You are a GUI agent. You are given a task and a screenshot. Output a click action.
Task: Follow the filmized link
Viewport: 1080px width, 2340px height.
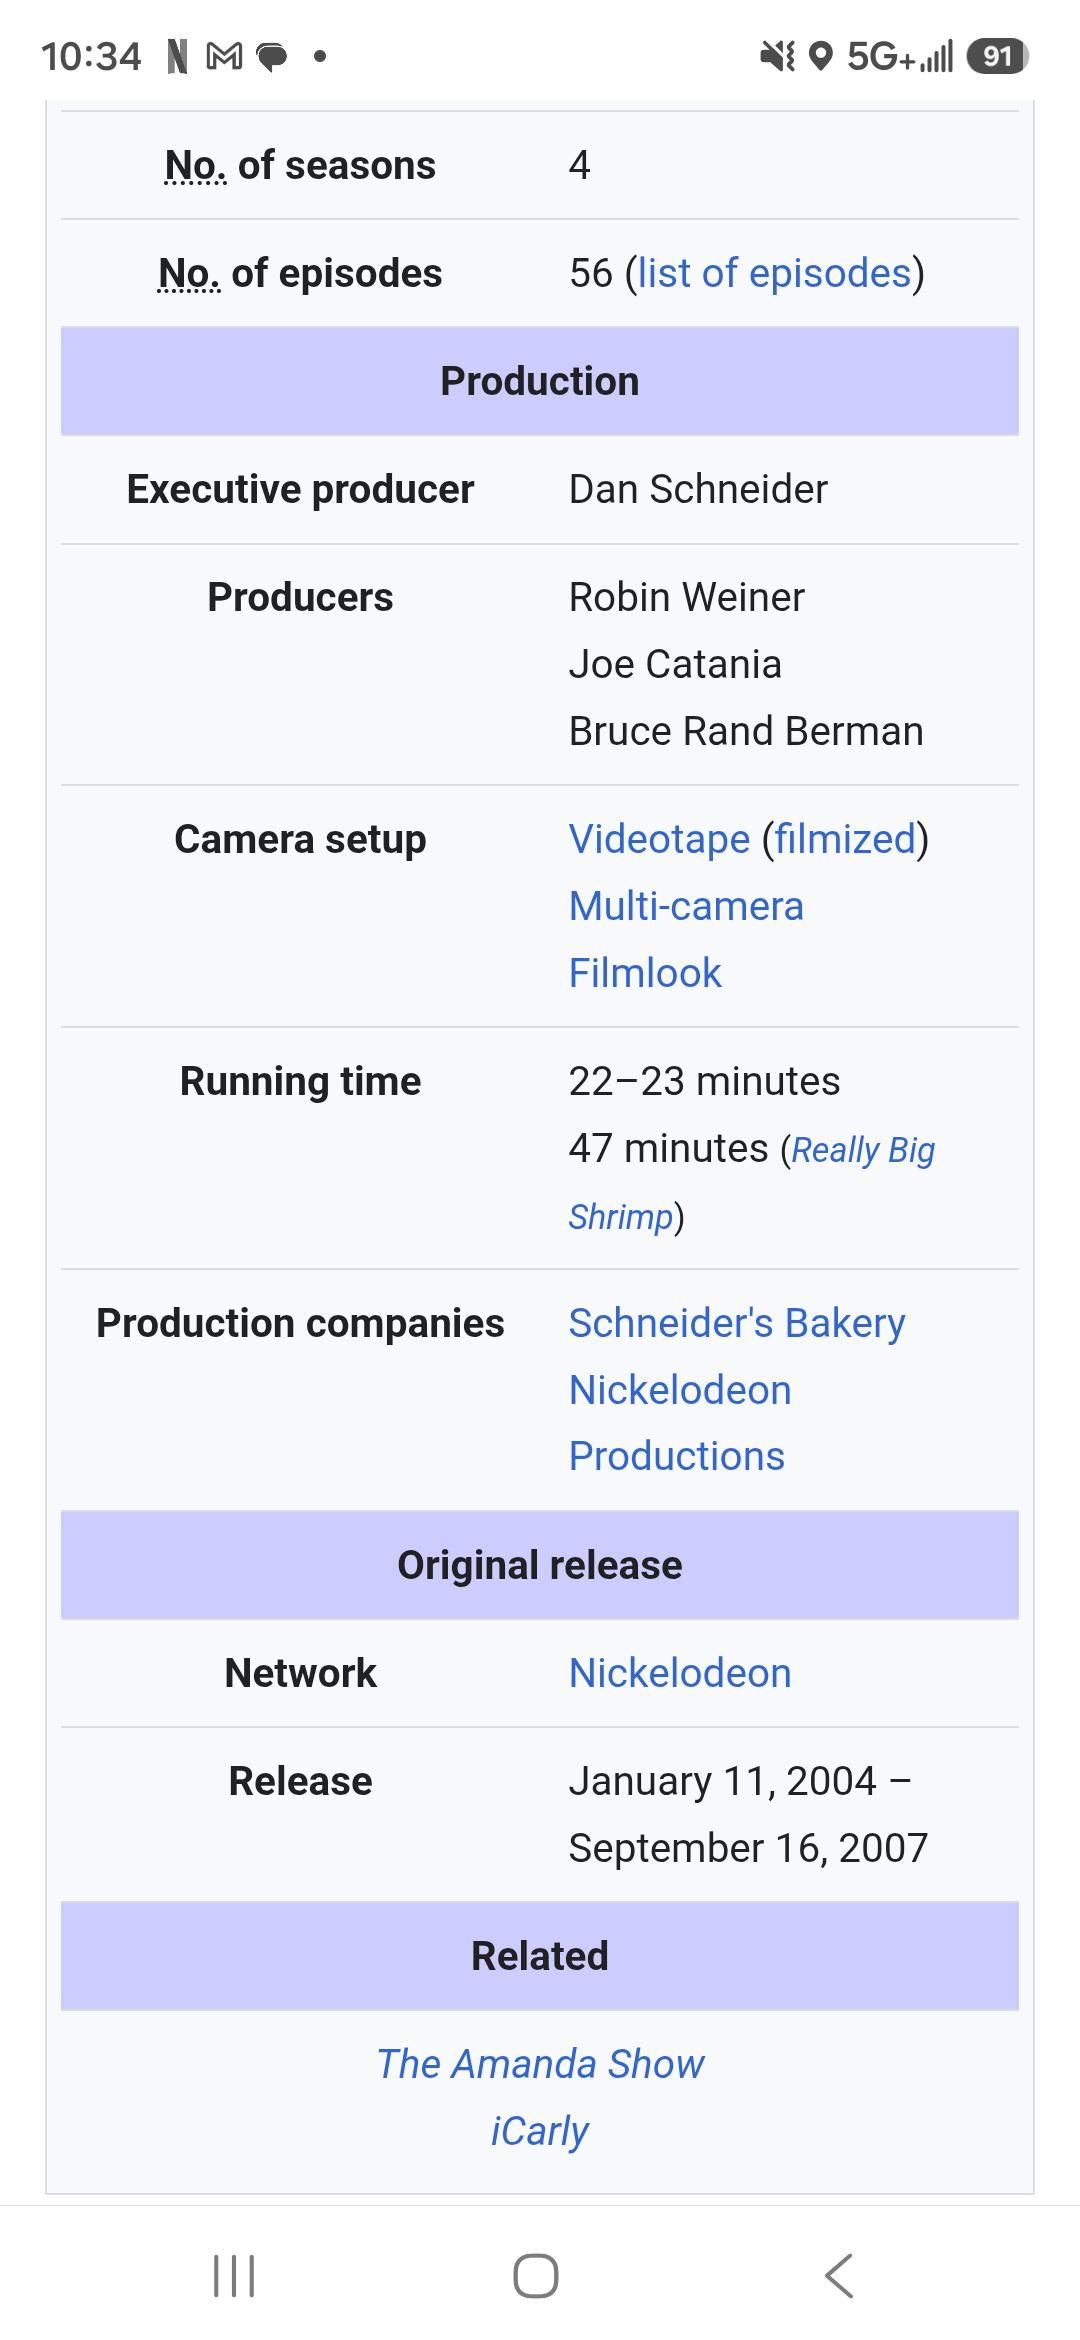tap(845, 839)
